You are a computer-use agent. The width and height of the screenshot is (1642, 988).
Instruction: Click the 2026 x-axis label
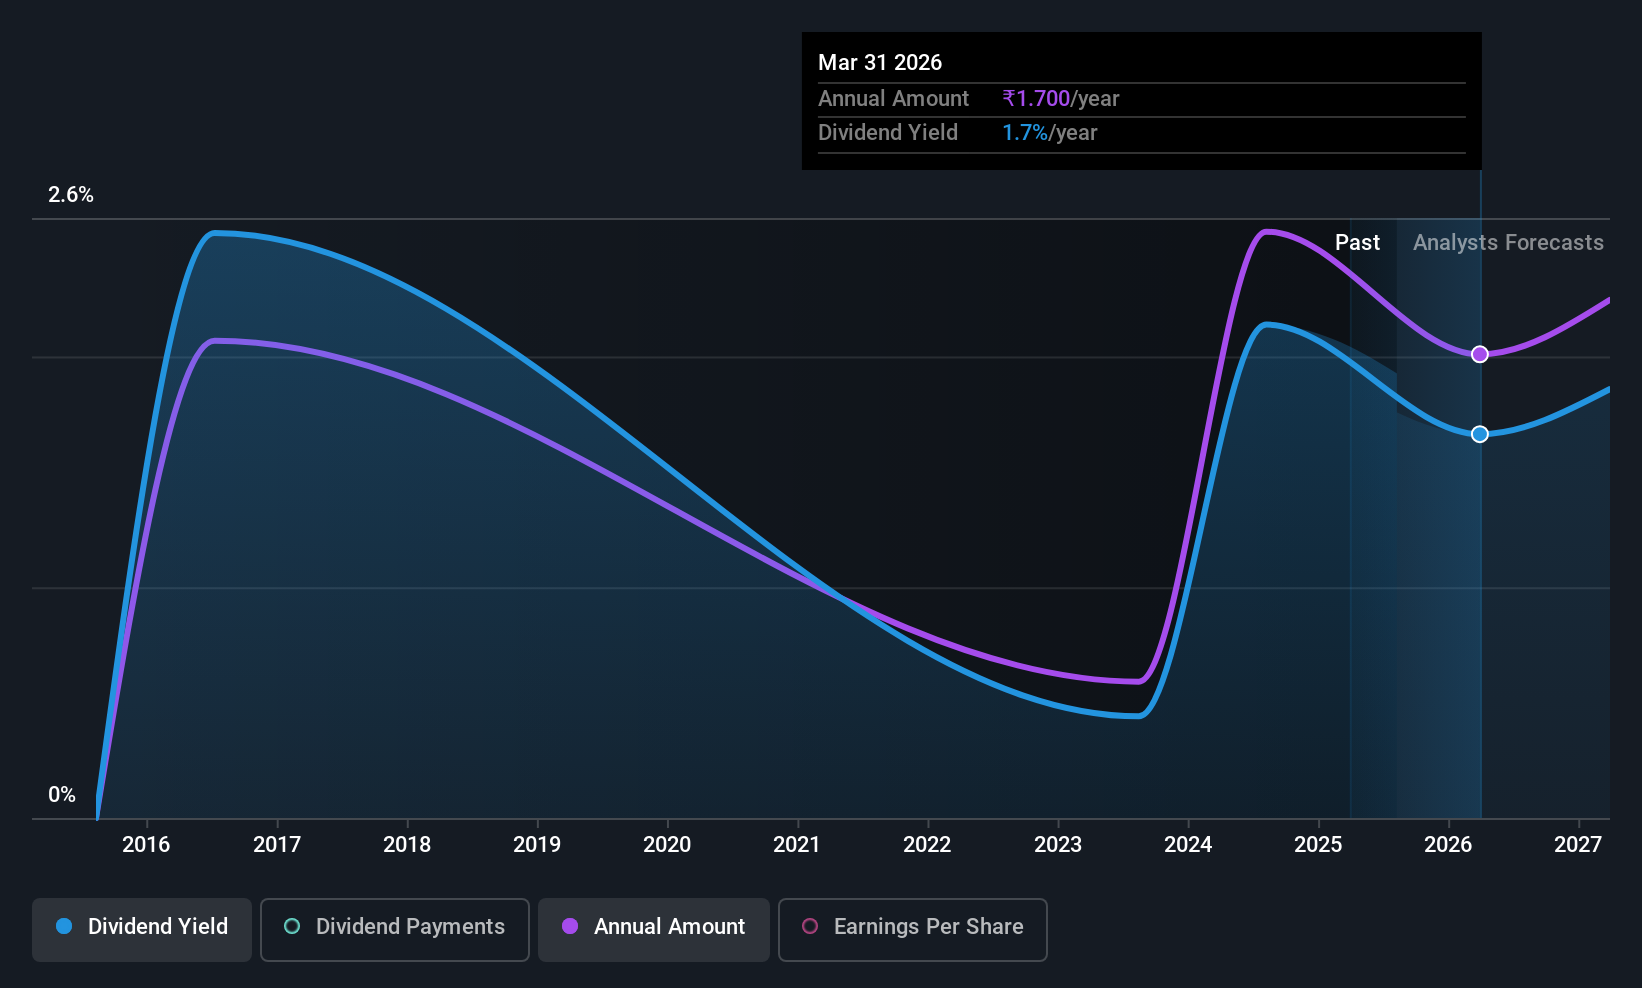pos(1448,845)
